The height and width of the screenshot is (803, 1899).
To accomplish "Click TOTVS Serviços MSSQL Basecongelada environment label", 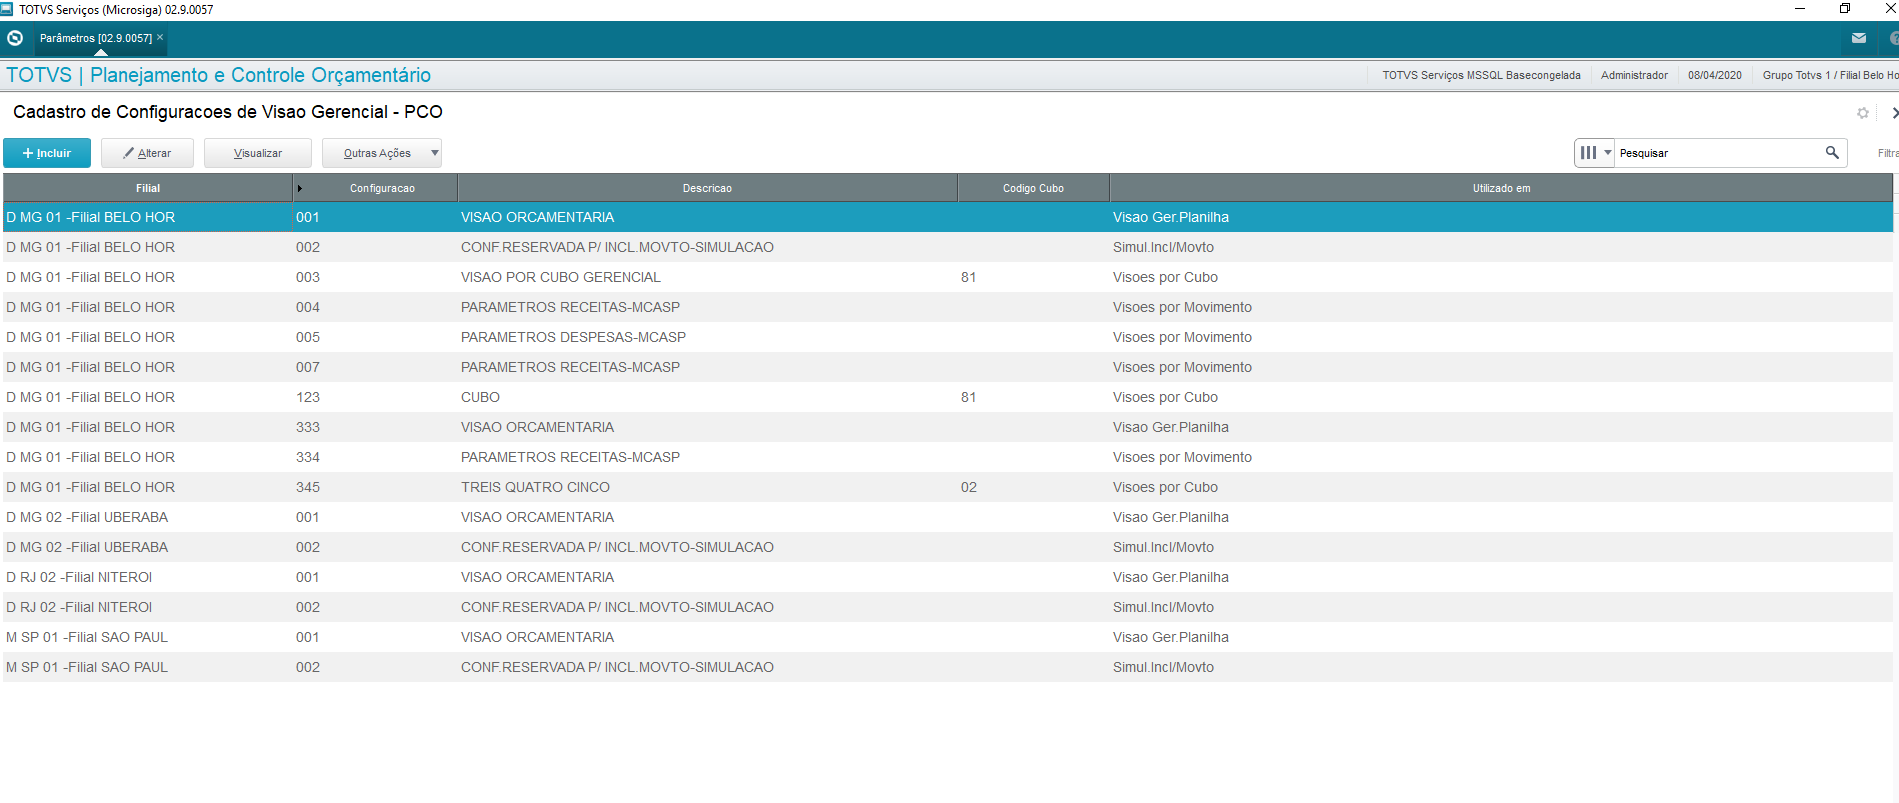I will [1481, 75].
